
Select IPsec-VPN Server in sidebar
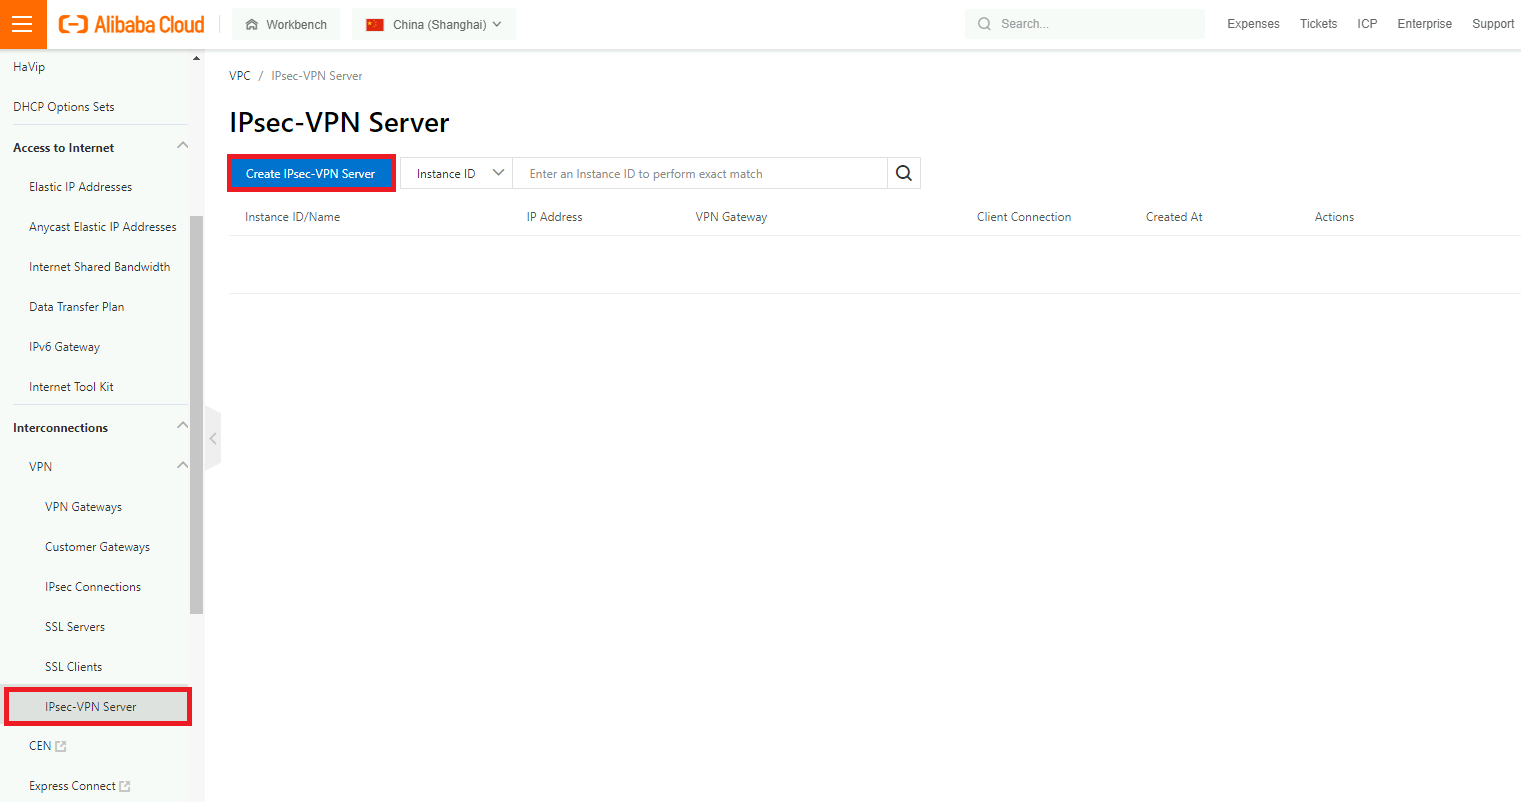tap(97, 707)
